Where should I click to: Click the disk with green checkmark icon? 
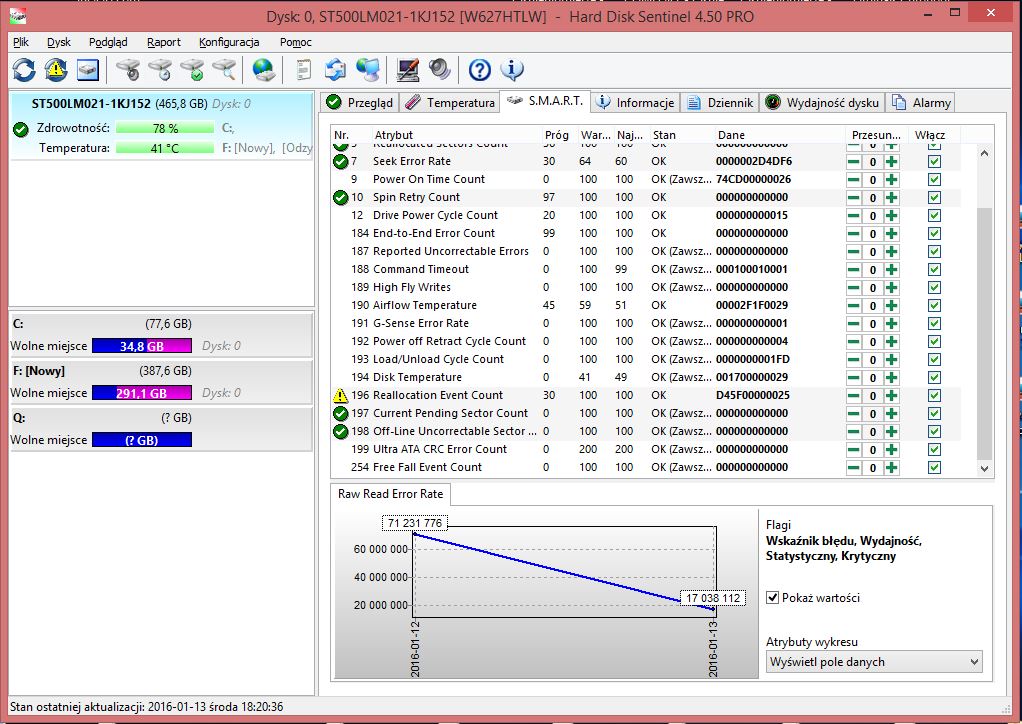point(192,70)
